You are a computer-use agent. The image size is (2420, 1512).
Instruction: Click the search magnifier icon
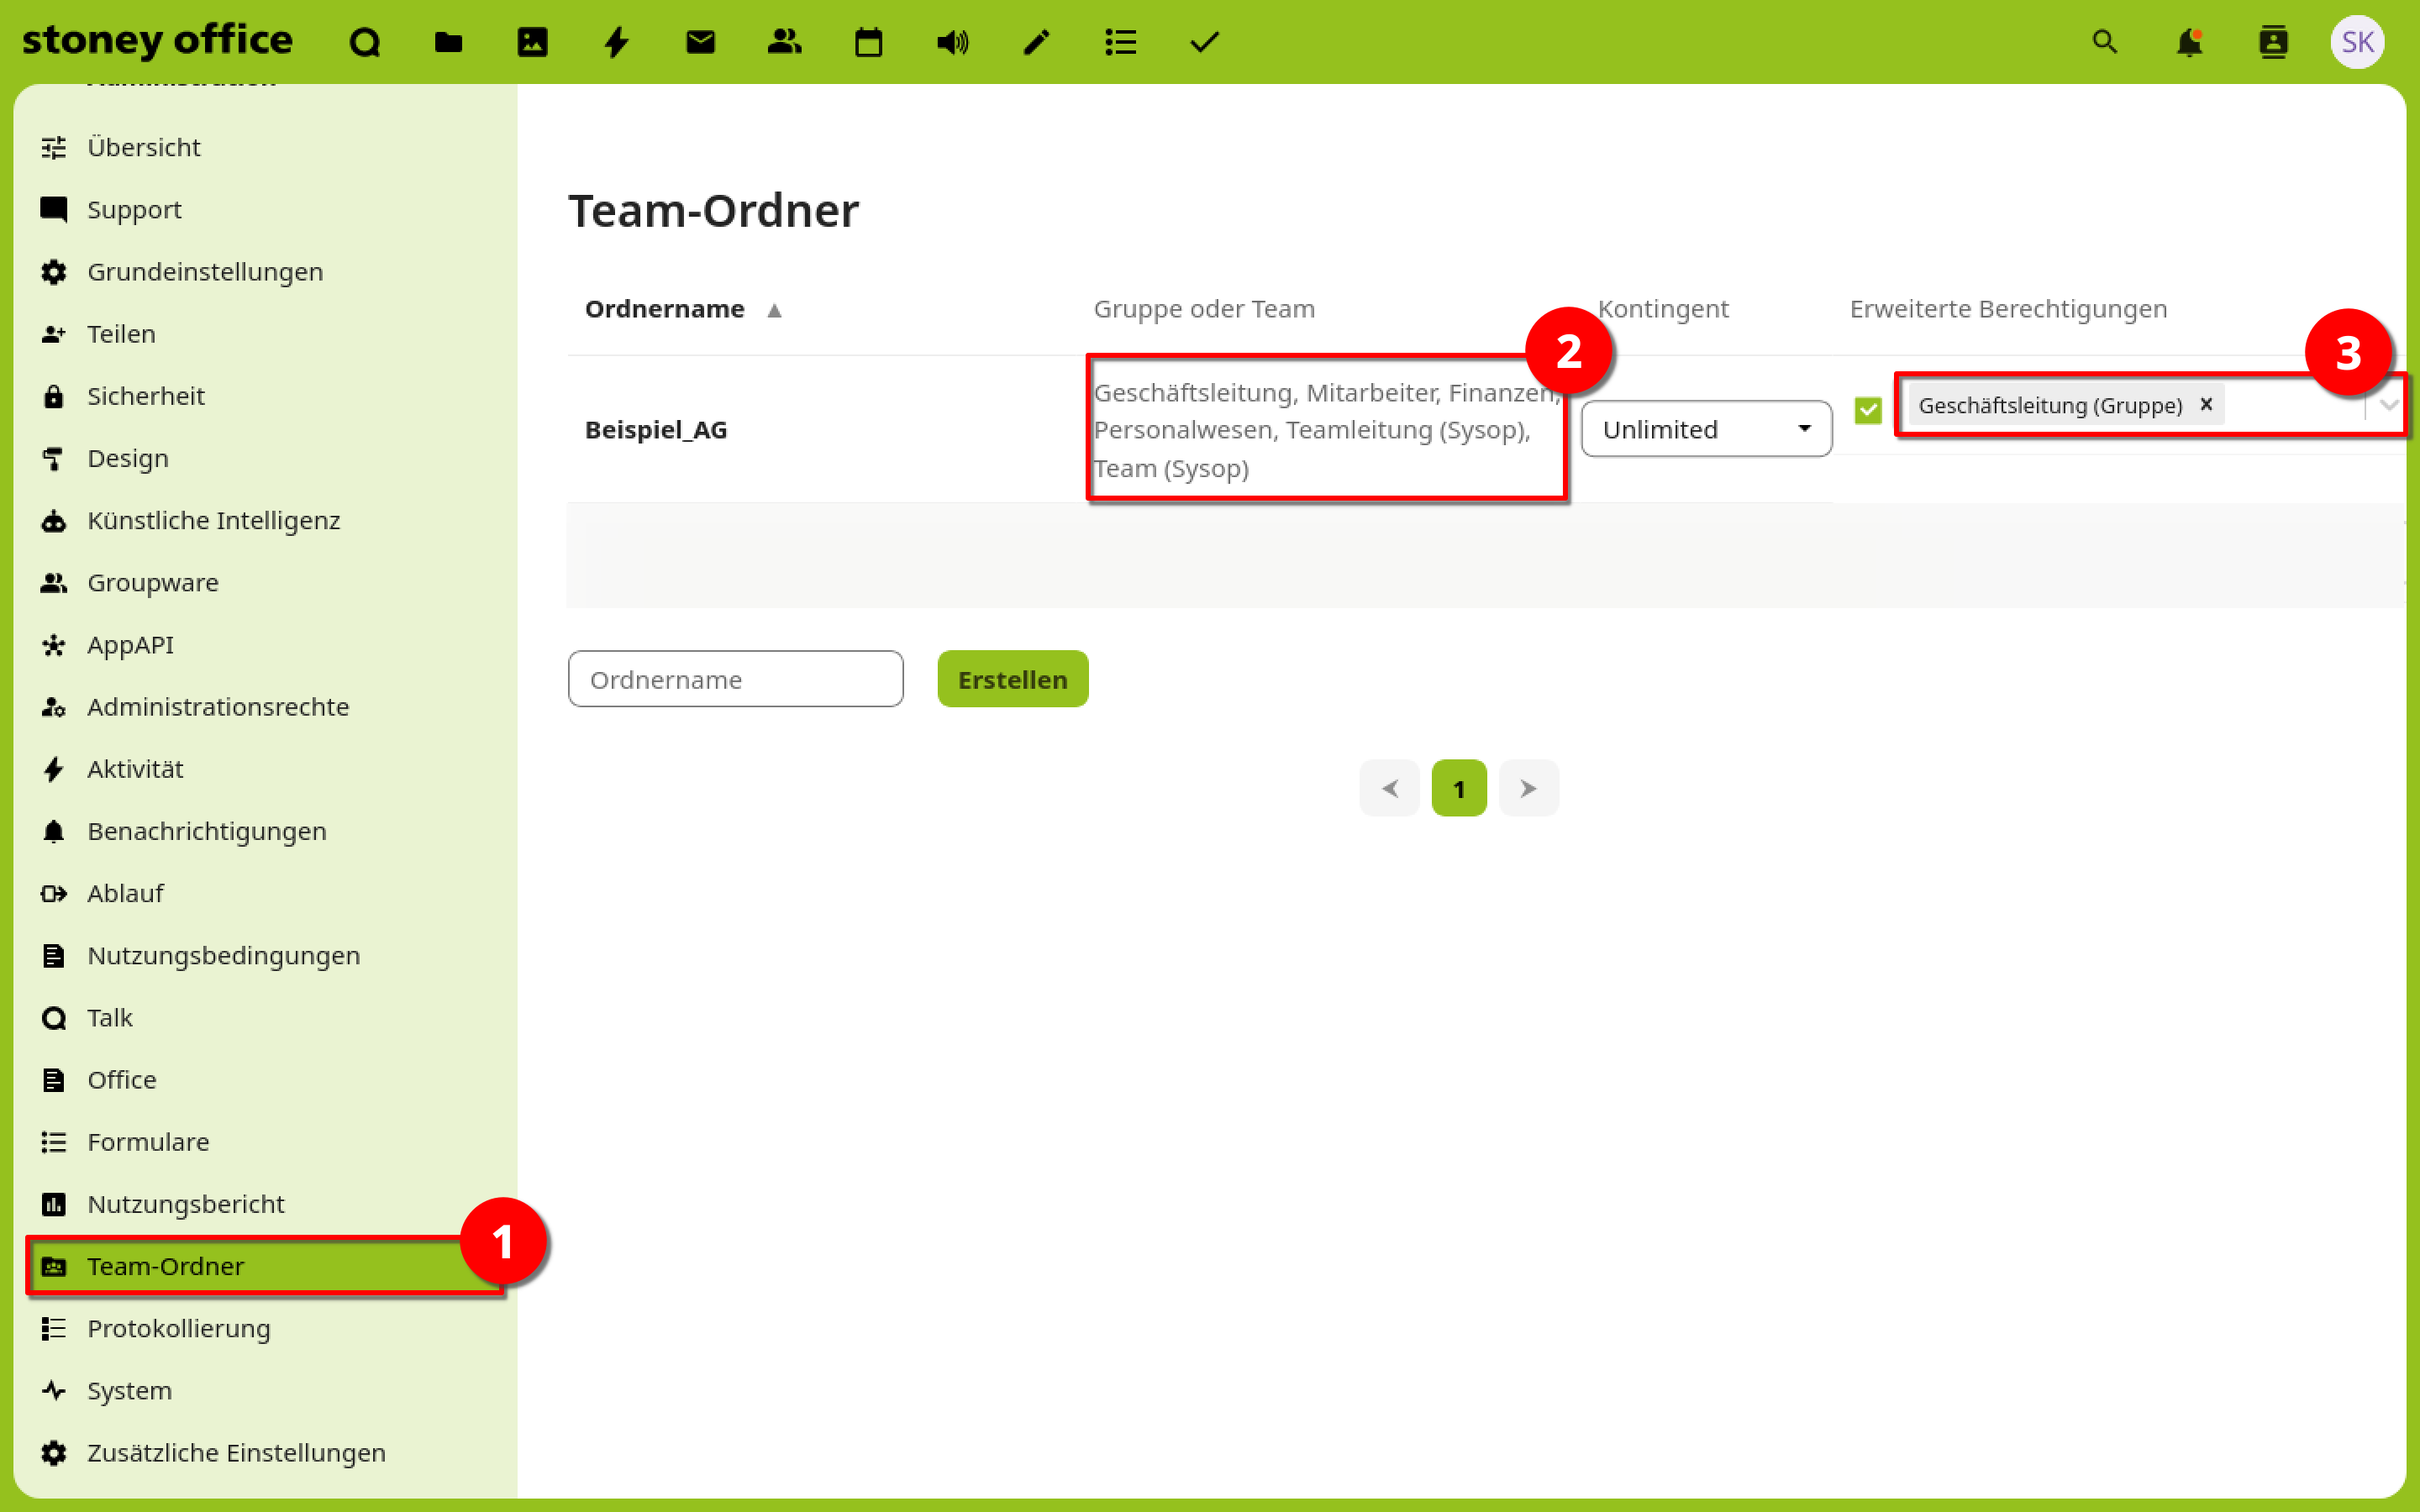[x=2104, y=42]
